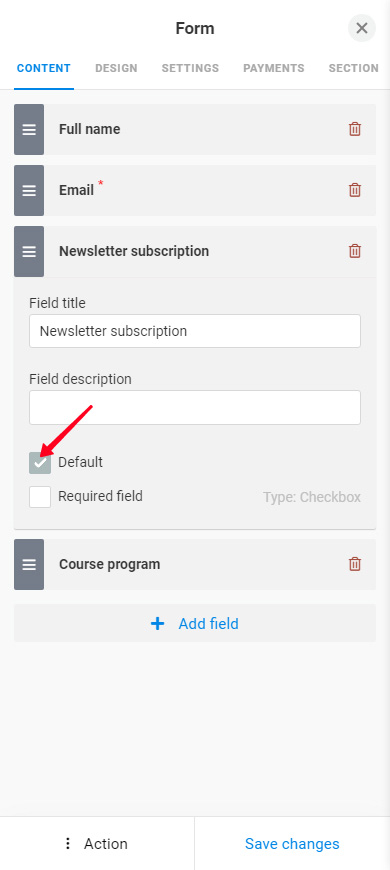Click the Field description input box
Viewport: 390px width, 870px height.
pos(195,407)
